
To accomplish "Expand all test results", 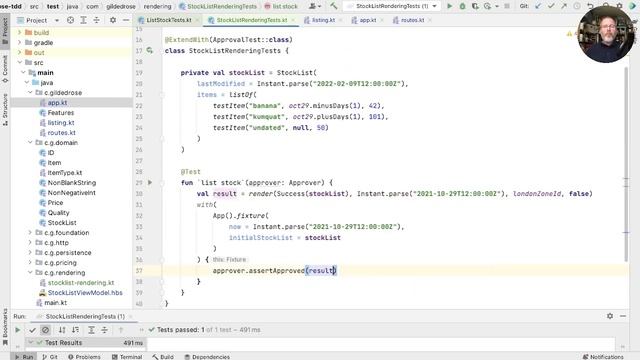I will [91, 330].
